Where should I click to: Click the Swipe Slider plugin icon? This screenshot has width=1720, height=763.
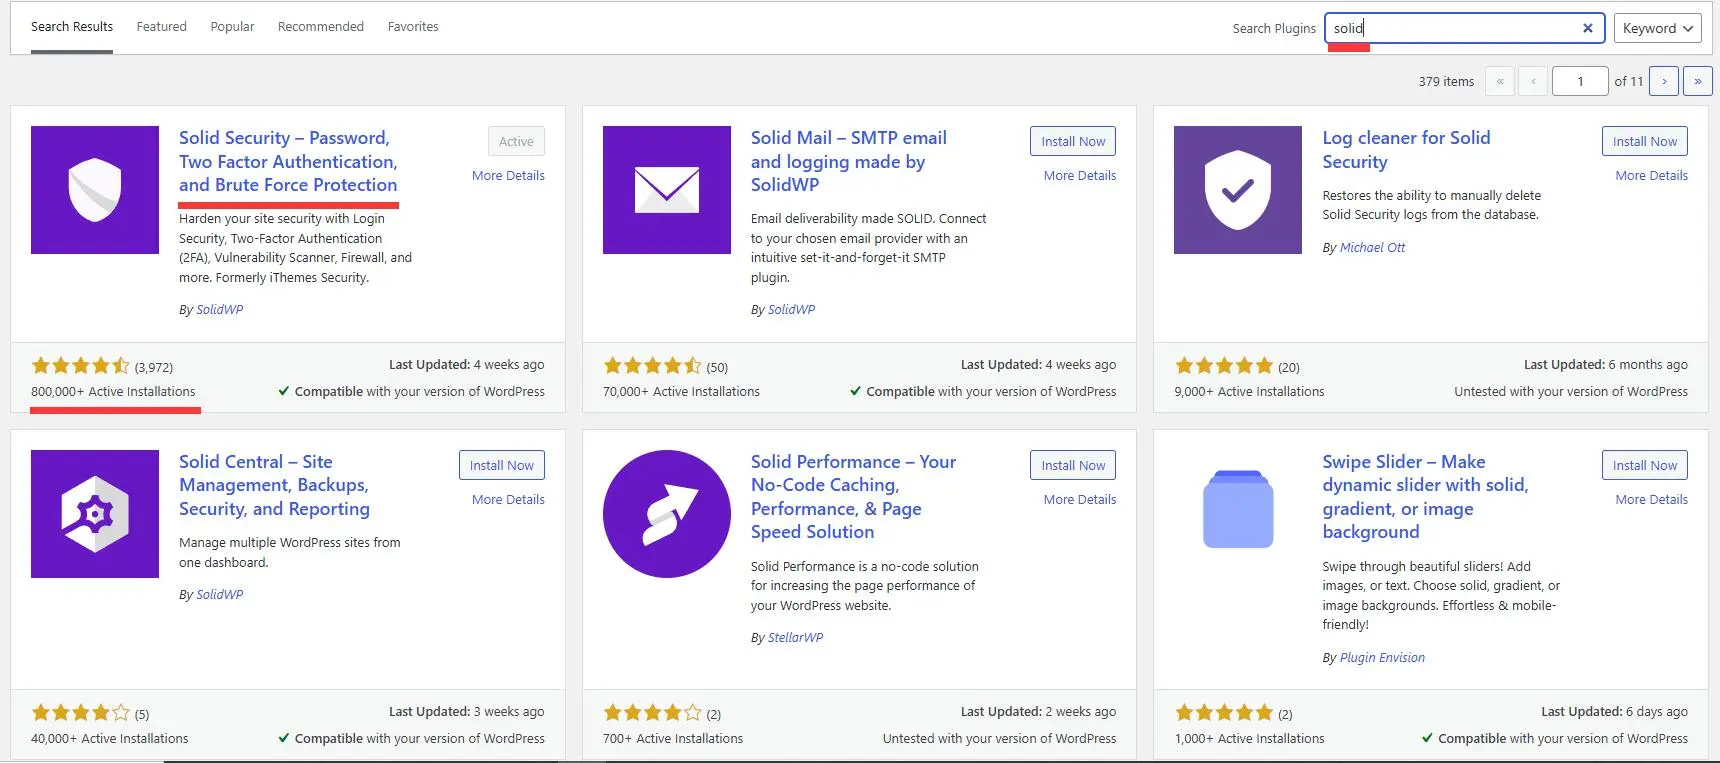pos(1238,509)
